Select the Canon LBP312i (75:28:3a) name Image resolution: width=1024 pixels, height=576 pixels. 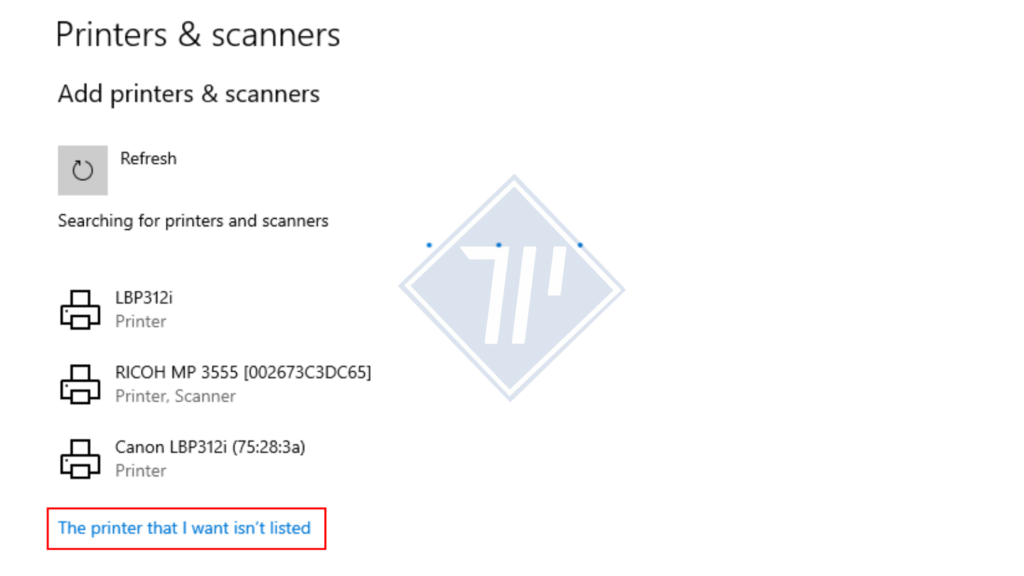click(x=210, y=447)
